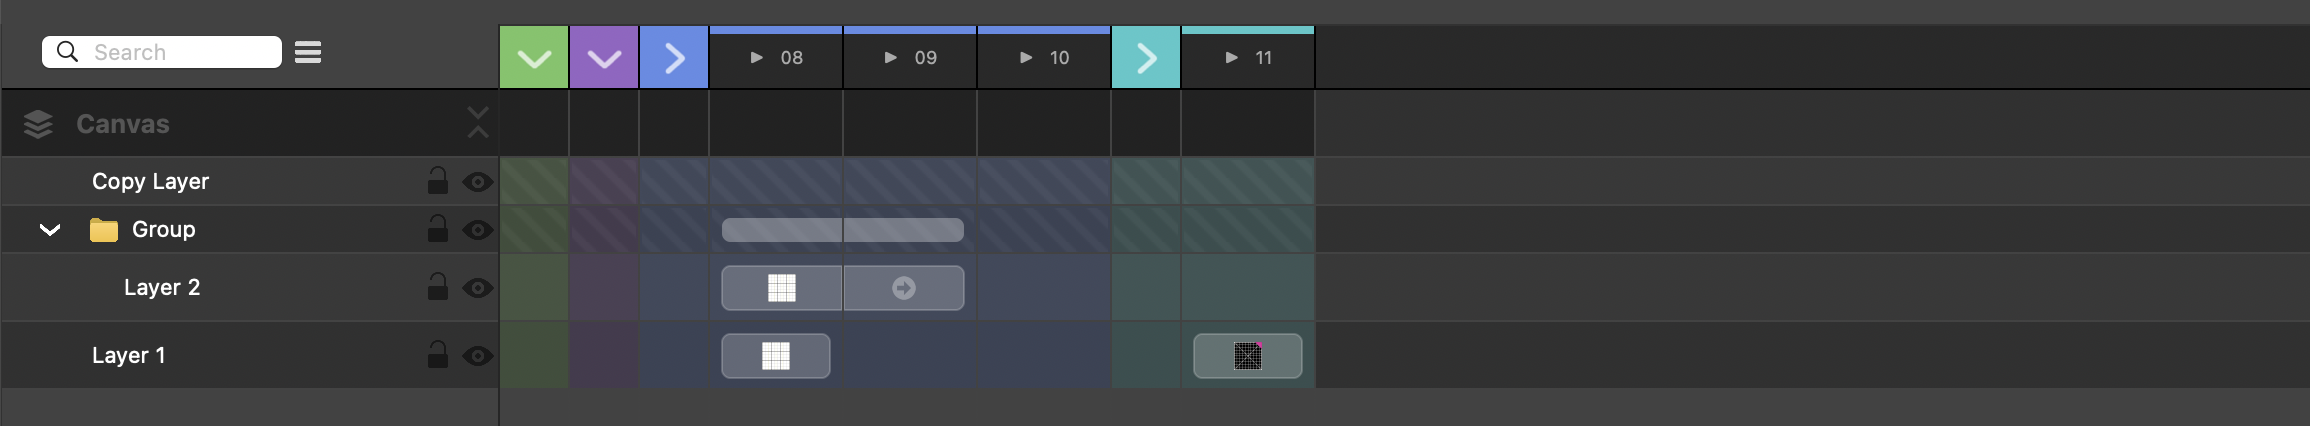Screen dimensions: 2310x426
Task: Collapse the green section marker
Action: coord(534,58)
